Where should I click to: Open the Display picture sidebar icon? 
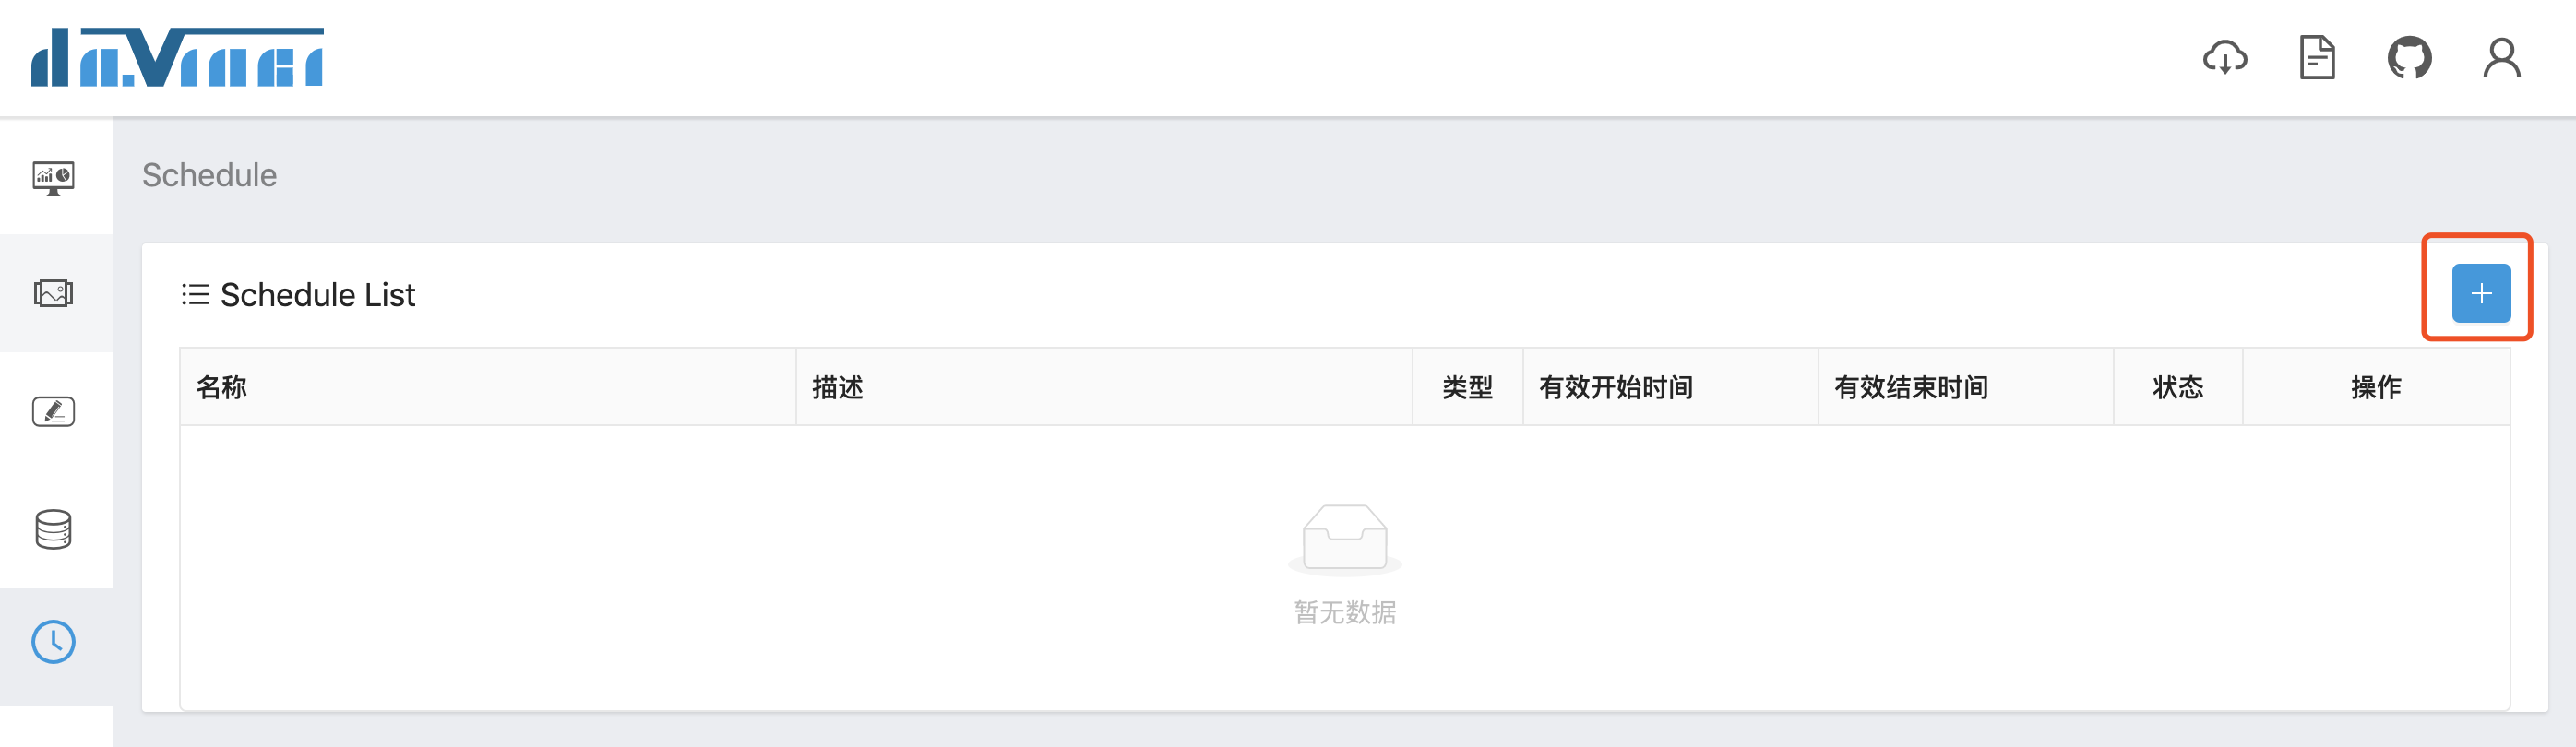tap(54, 294)
